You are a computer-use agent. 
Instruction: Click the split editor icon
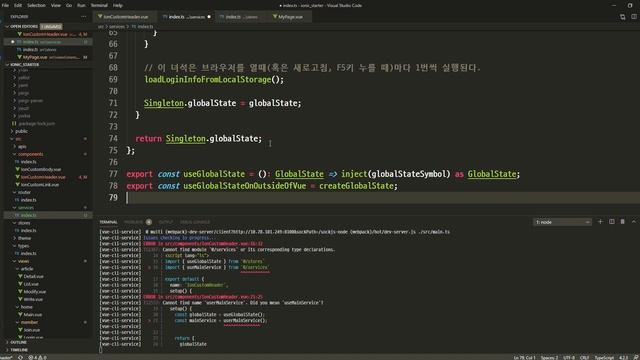pos(634,17)
